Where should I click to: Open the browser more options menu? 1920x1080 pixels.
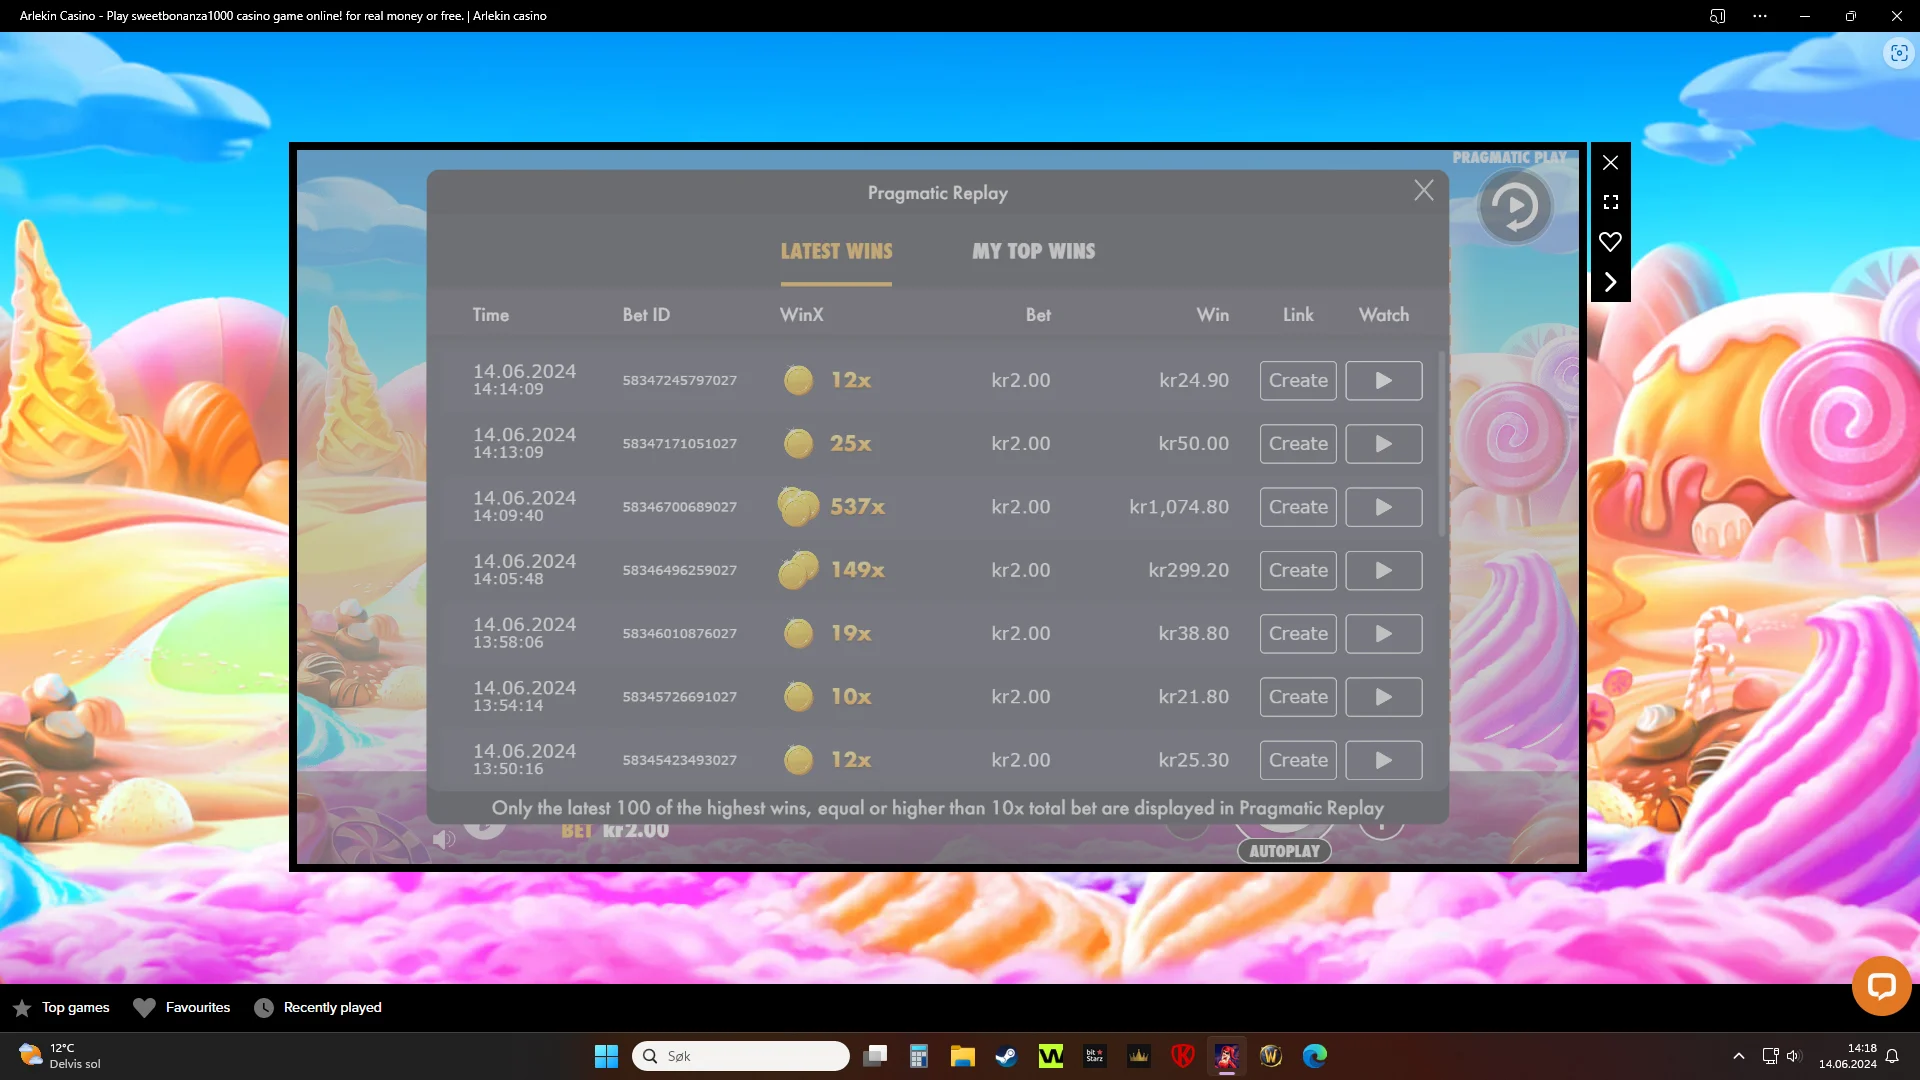[1760, 16]
